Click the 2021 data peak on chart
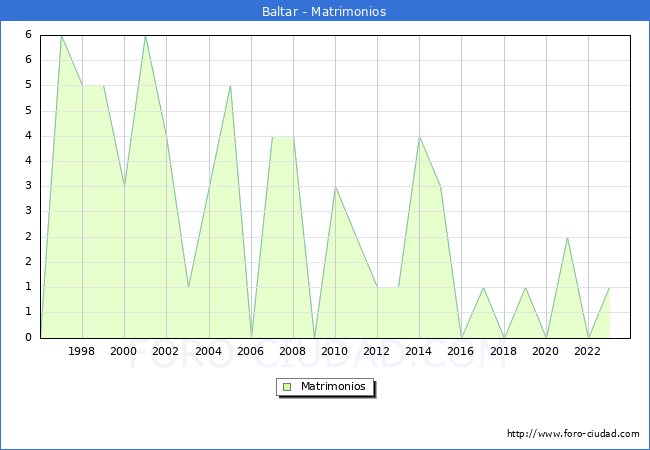Viewport: 650px width, 450px height. click(x=567, y=237)
